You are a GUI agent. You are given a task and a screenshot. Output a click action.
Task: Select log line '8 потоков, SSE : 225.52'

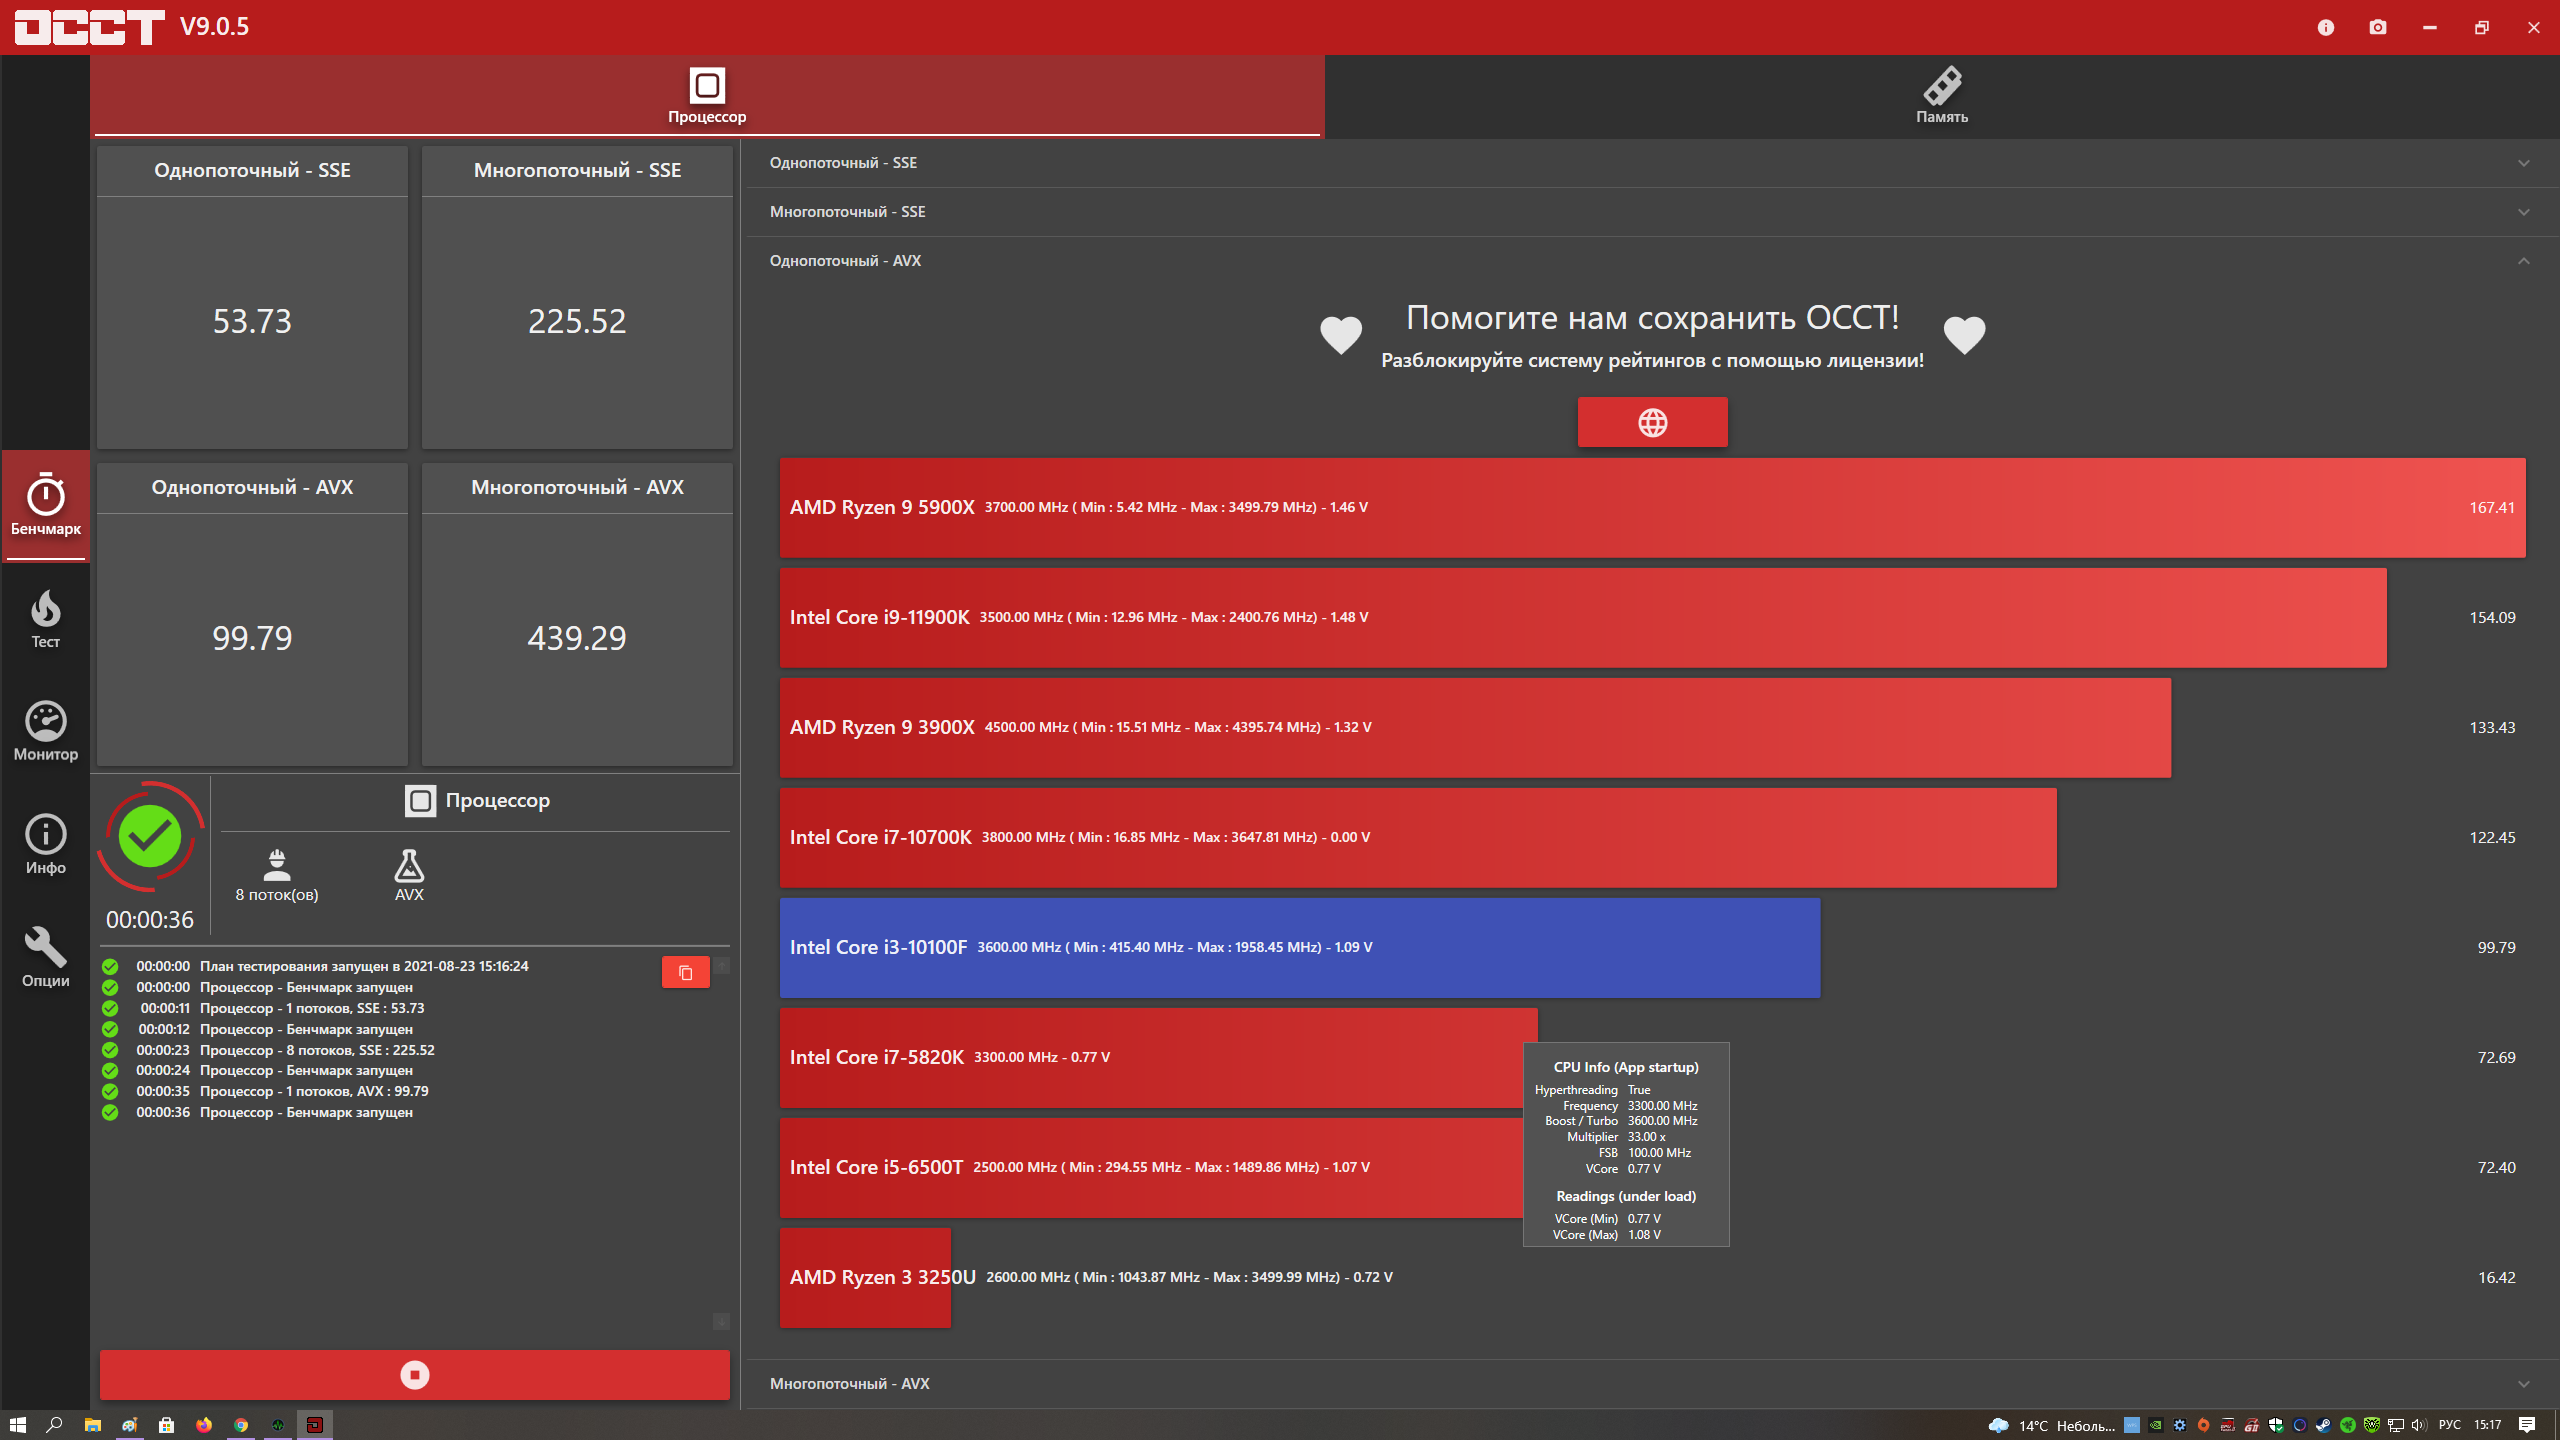[x=360, y=1050]
